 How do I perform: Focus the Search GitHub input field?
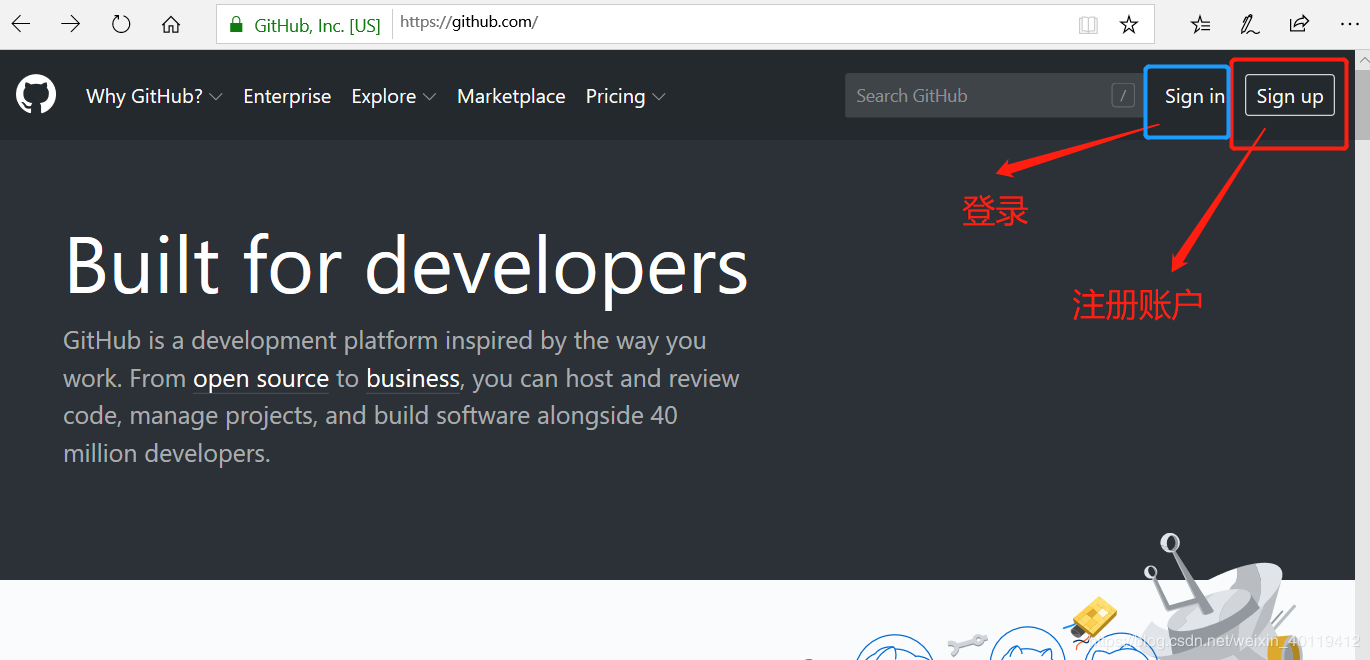tap(995, 96)
